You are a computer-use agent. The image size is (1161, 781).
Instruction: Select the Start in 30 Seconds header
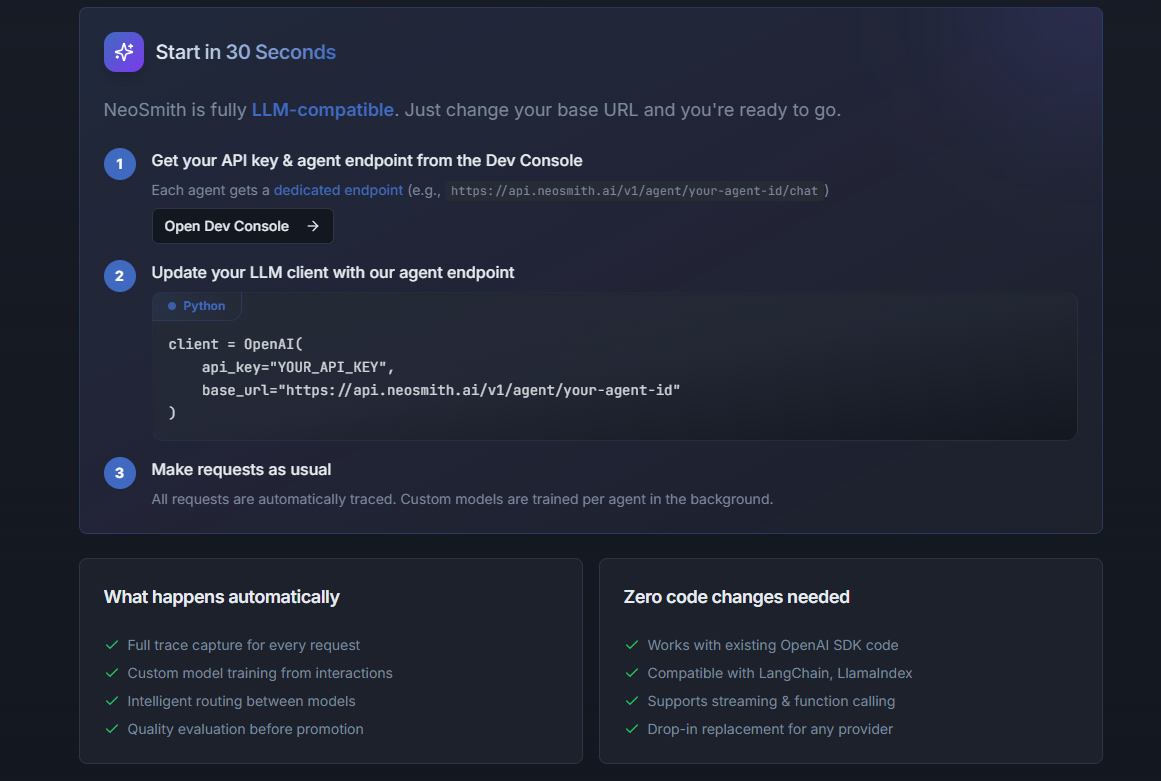(x=245, y=51)
